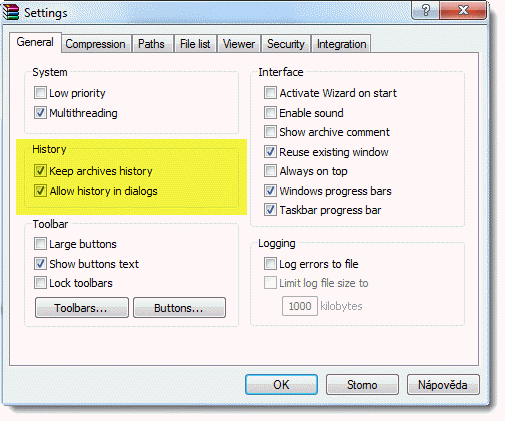Click the WinRAR books icon in title bar

pyautogui.click(x=11, y=12)
